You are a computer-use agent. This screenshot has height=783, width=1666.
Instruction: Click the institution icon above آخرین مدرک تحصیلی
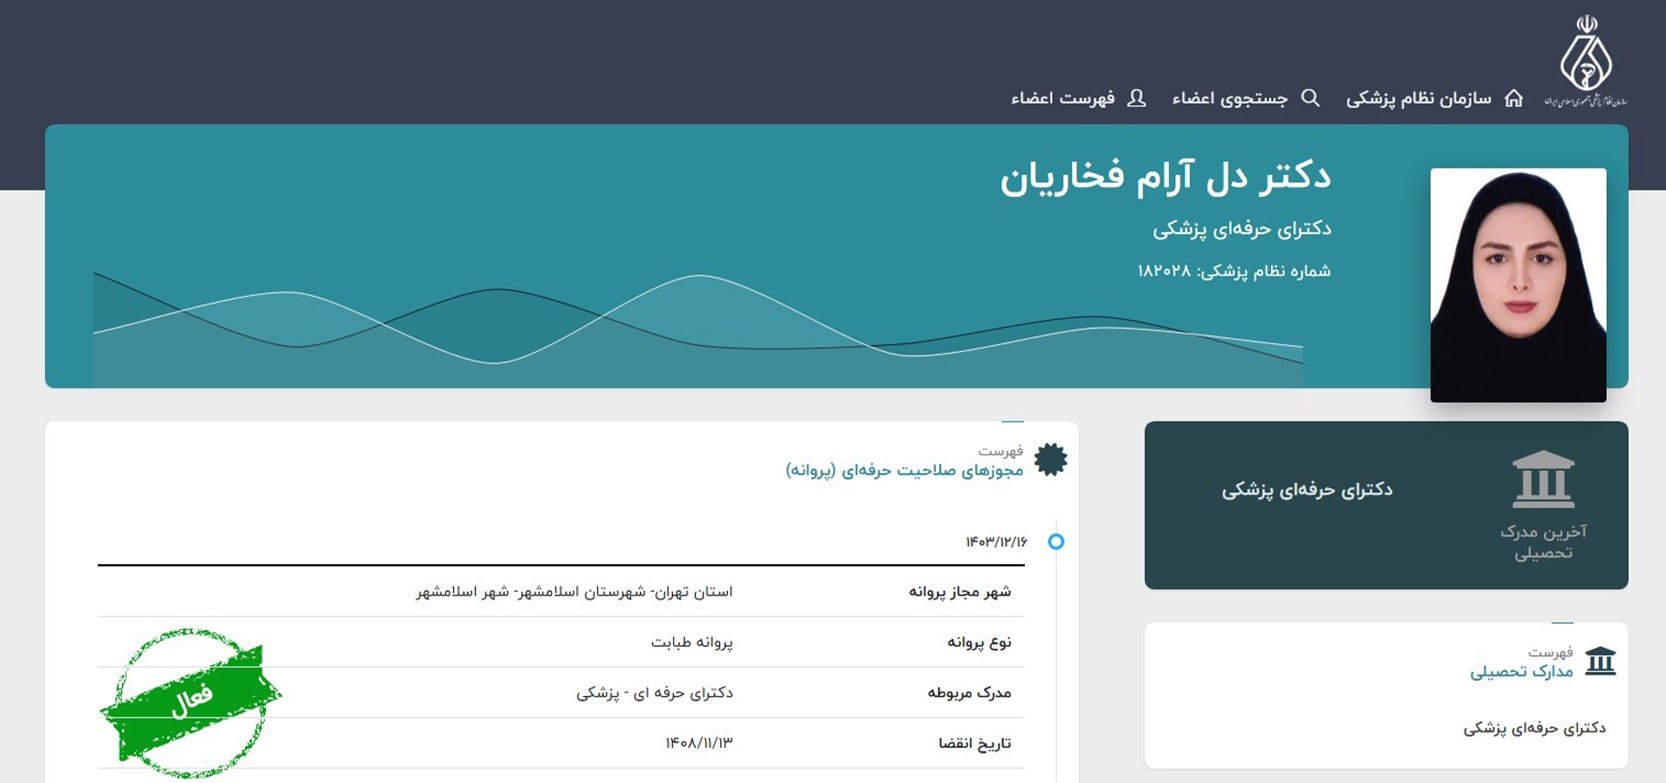[1543, 480]
